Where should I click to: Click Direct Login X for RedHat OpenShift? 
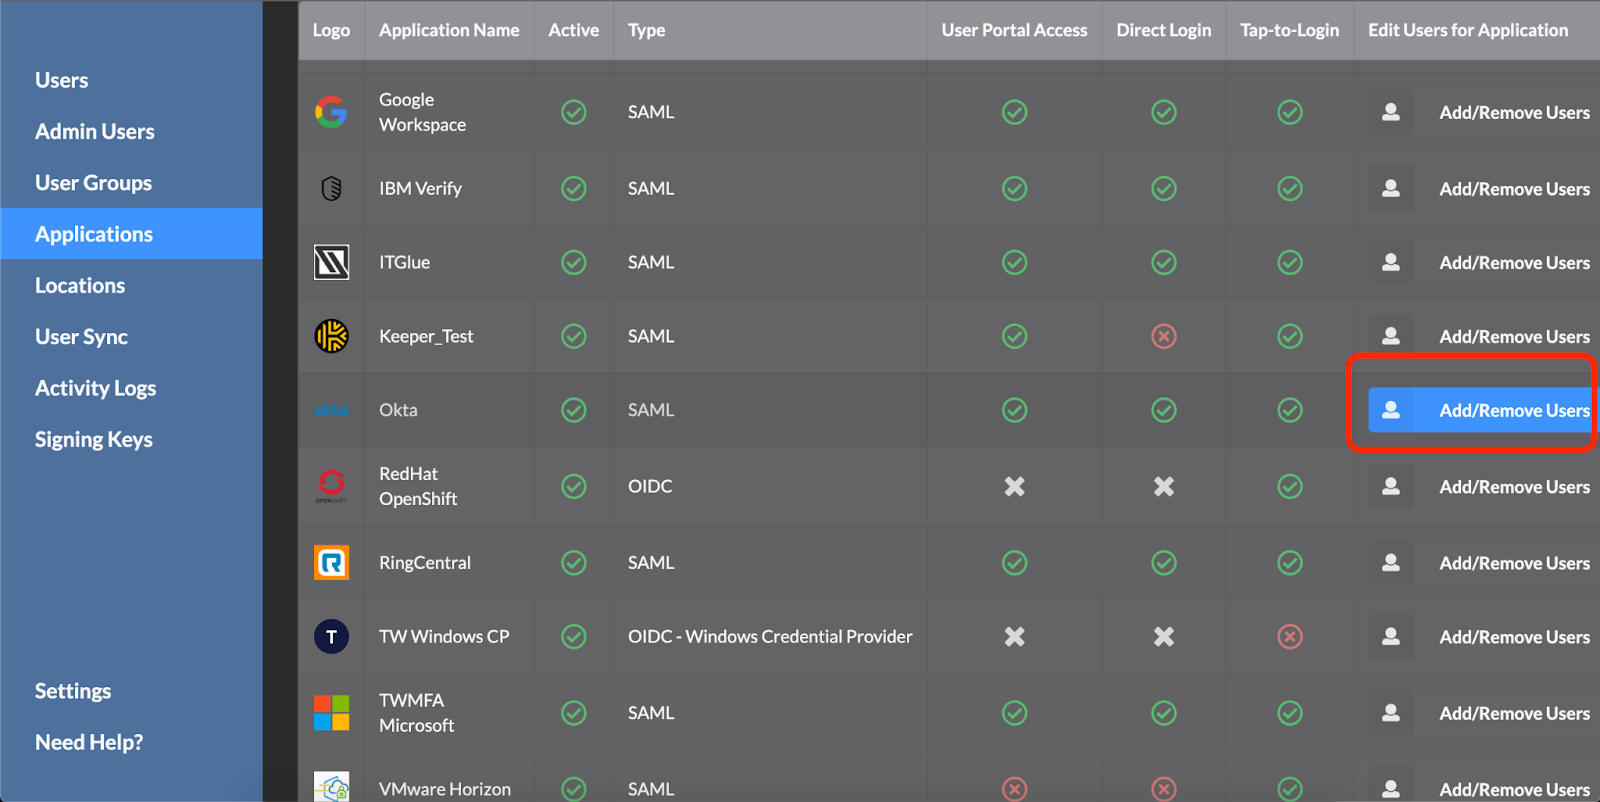[1164, 486]
